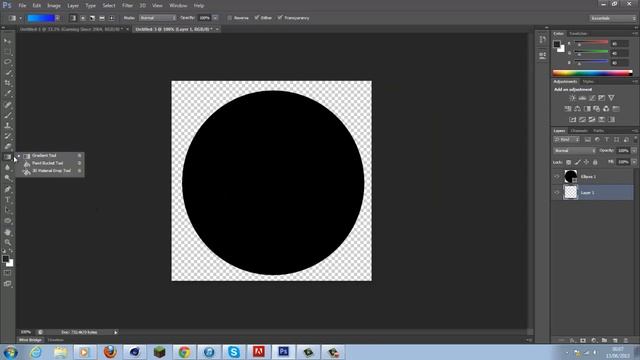The width and height of the screenshot is (640, 360).
Task: Switch to first Untitled document tab
Action: (x=71, y=29)
